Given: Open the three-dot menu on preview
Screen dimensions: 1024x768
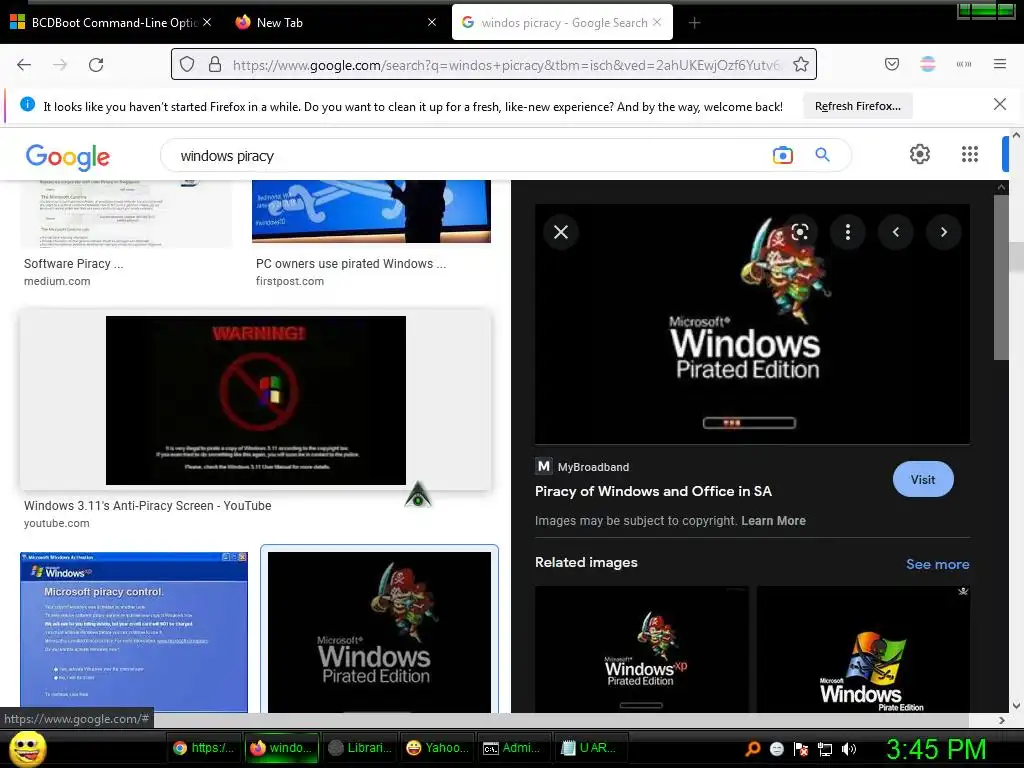Looking at the screenshot, I should click(x=848, y=232).
